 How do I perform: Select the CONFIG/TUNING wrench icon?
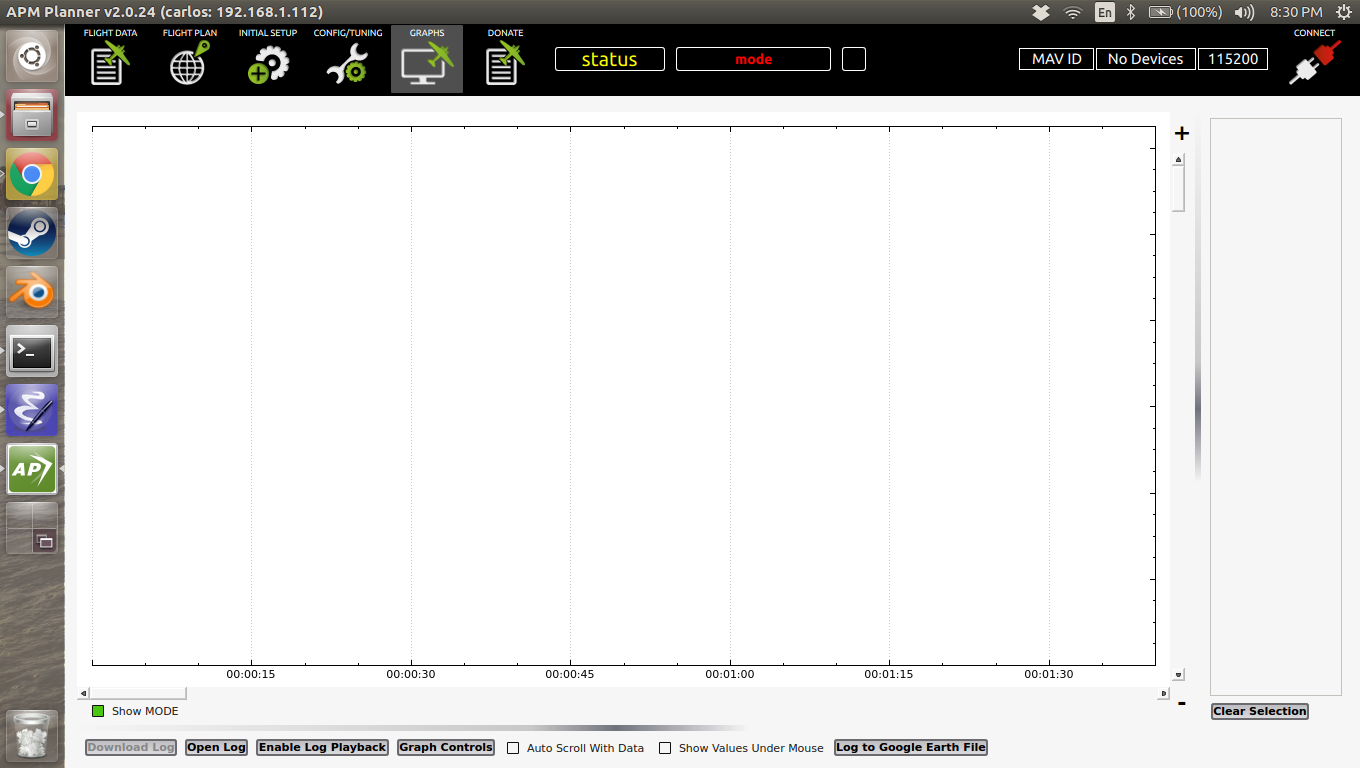coord(346,60)
